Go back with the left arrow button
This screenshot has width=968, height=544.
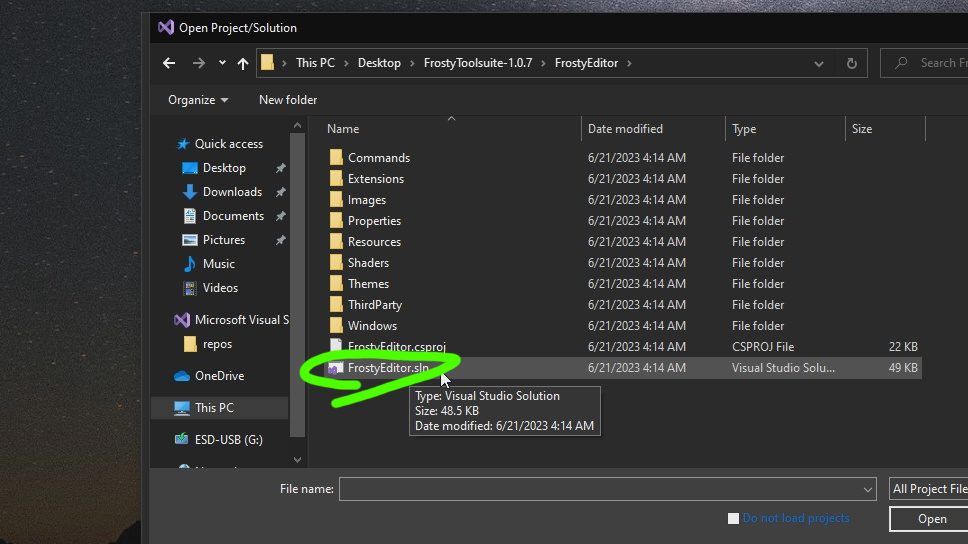point(169,63)
